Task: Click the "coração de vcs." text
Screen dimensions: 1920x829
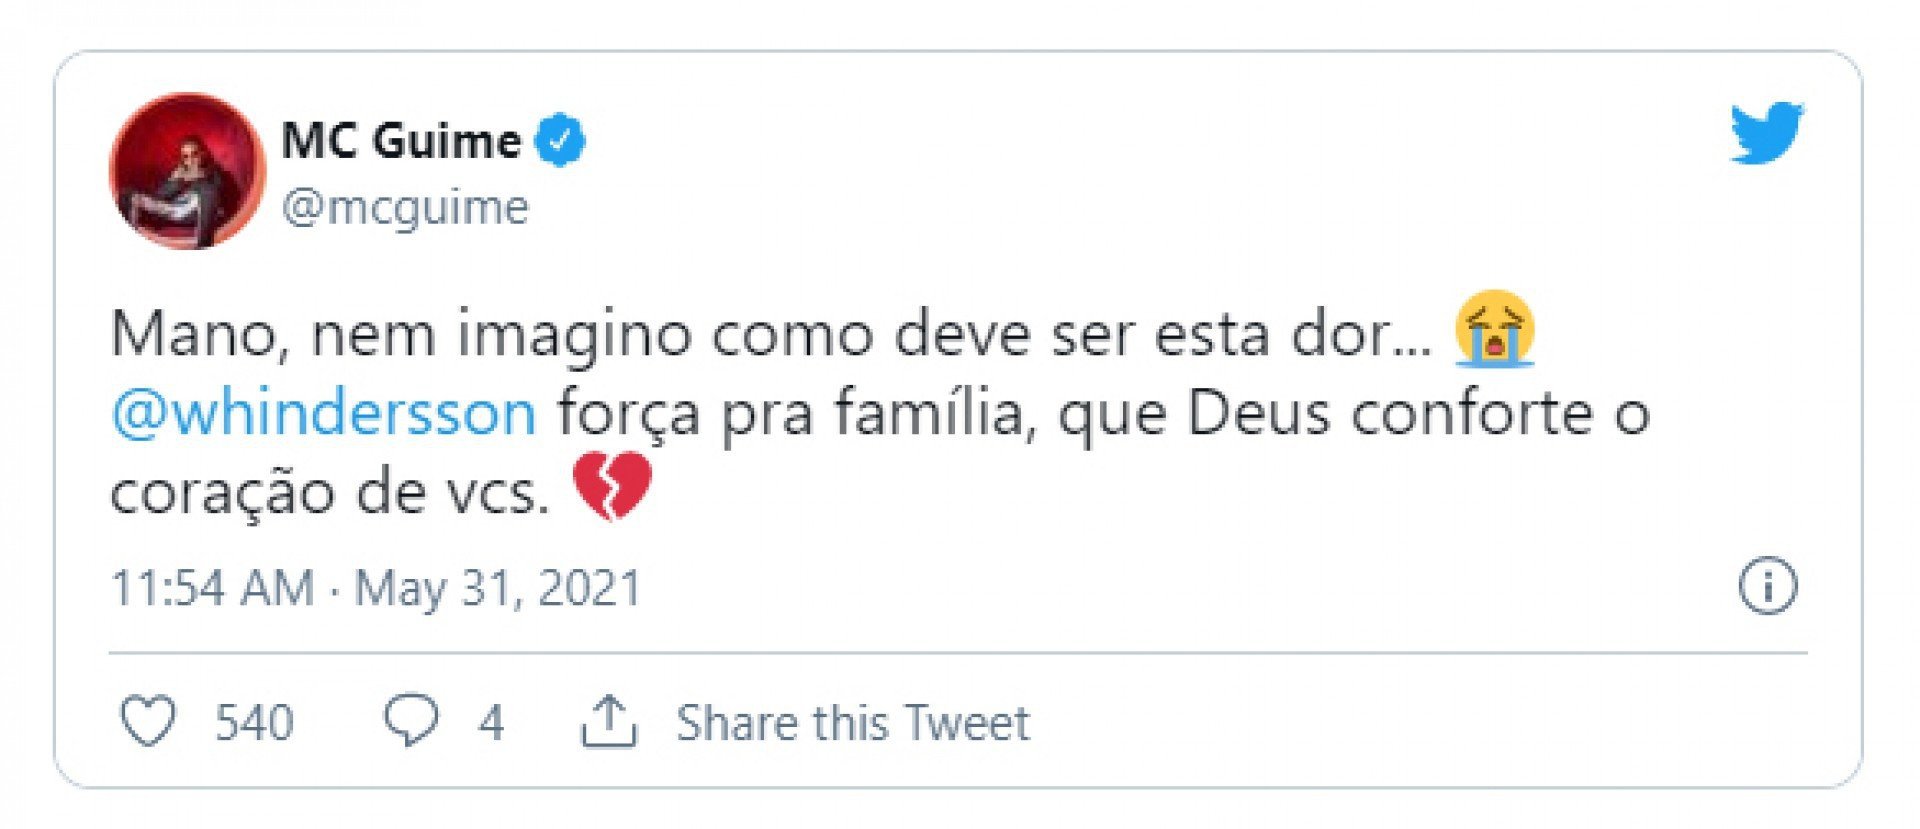Action: coord(330,493)
